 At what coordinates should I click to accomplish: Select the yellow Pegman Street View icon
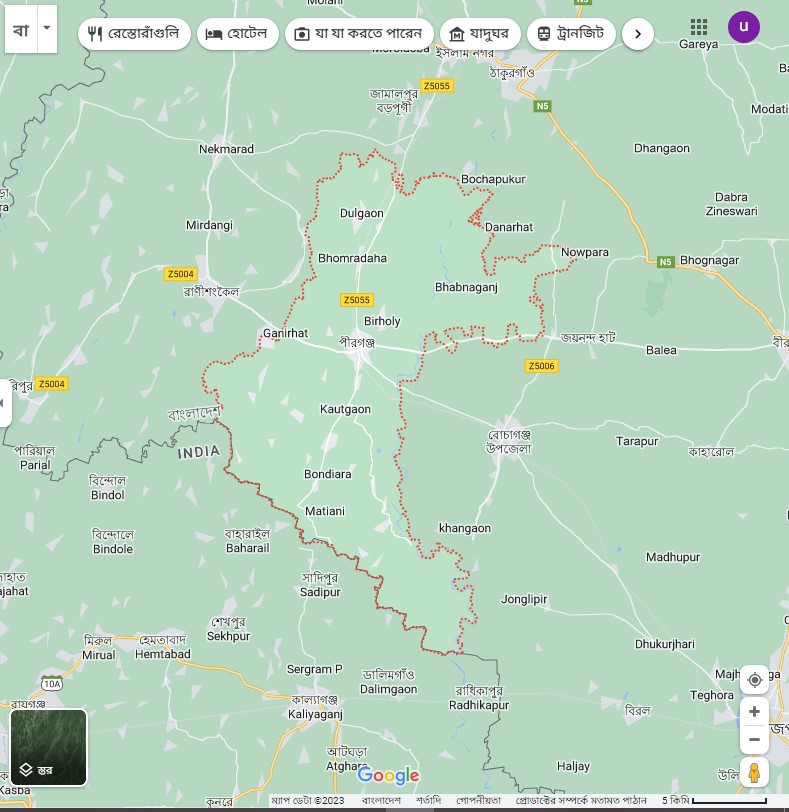[754, 773]
